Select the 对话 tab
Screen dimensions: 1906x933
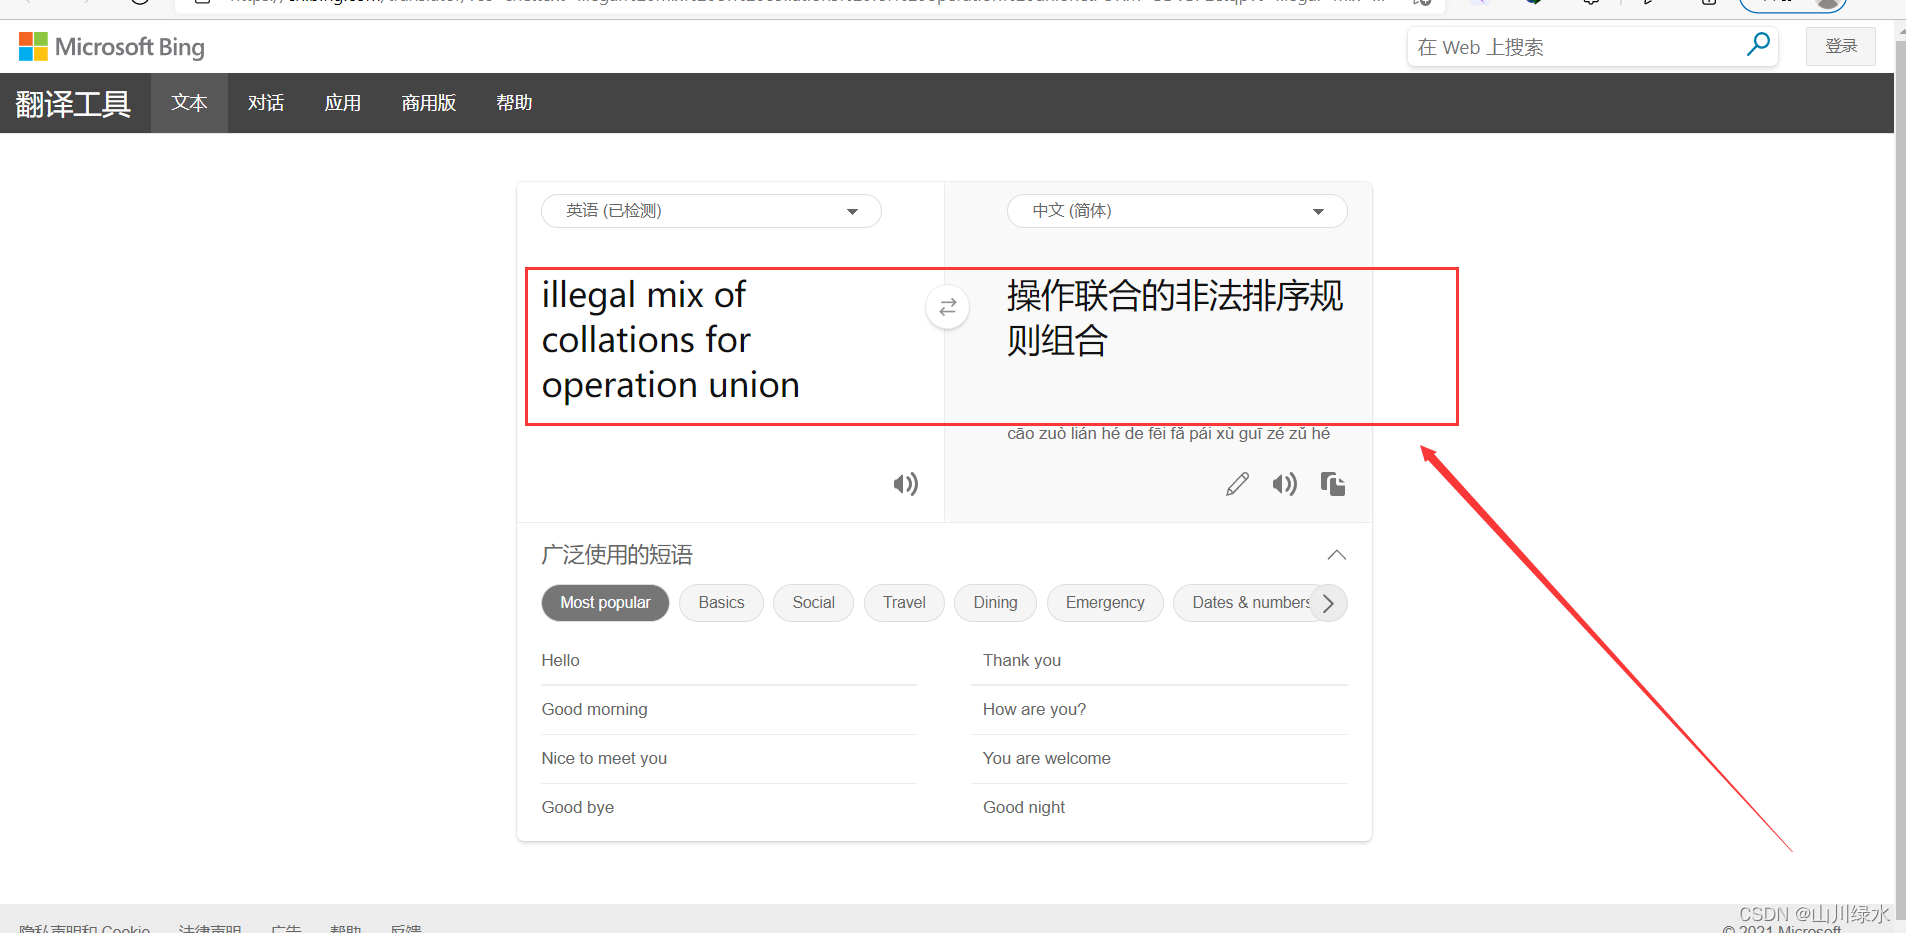tap(266, 102)
